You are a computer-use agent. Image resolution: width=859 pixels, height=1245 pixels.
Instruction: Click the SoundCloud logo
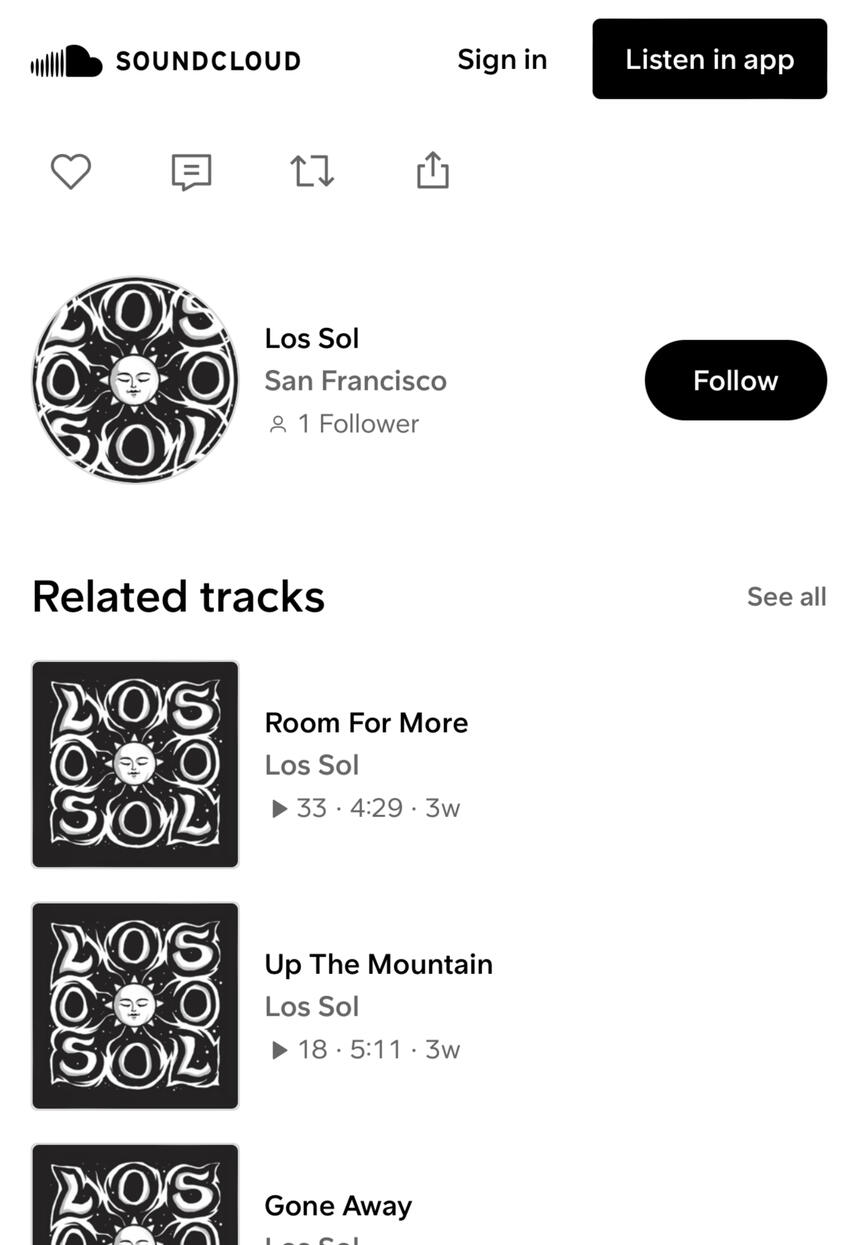tap(165, 60)
